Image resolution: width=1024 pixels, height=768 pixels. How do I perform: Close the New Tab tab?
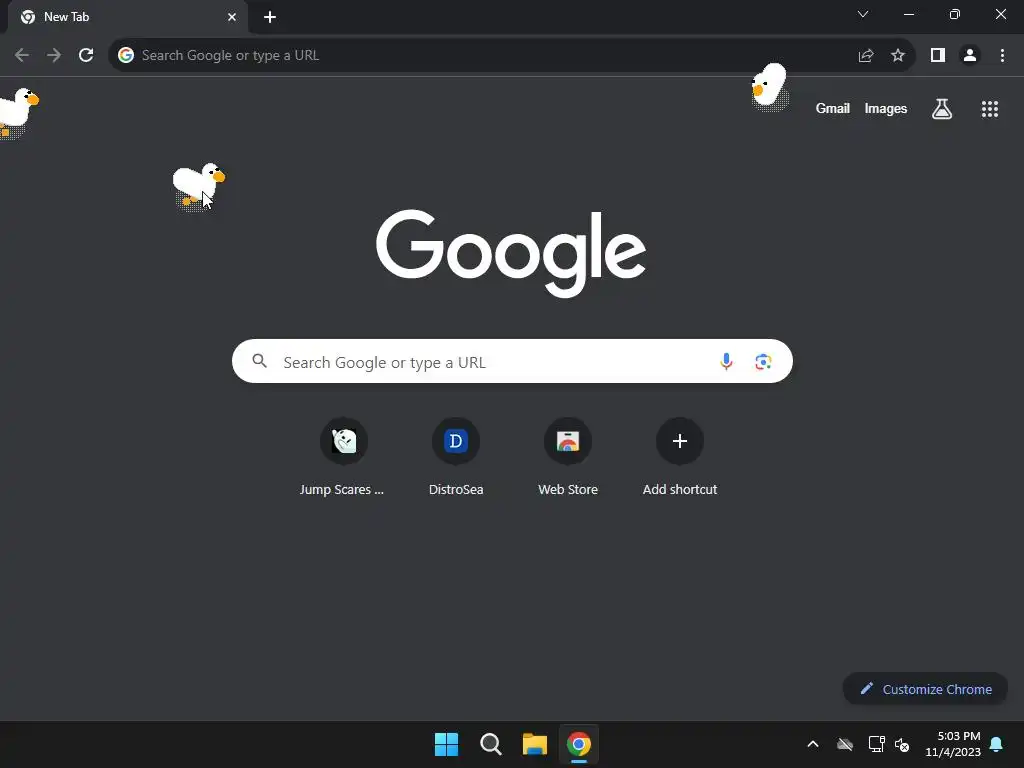pos(232,17)
